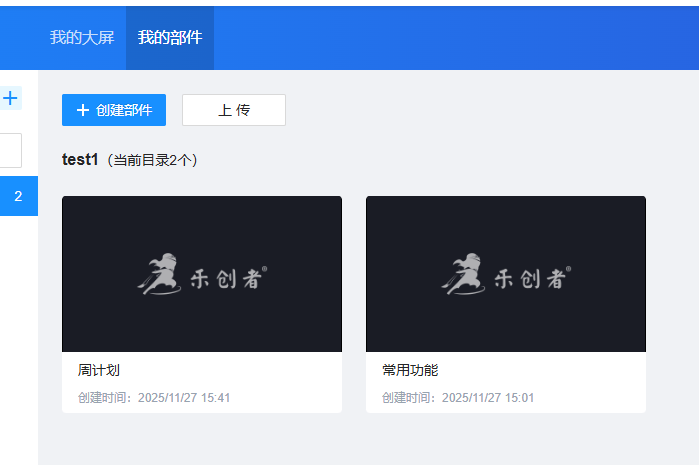Image resolution: width=699 pixels, height=465 pixels.
Task: Click the ninja logo on 周计划 preview
Action: (x=156, y=277)
